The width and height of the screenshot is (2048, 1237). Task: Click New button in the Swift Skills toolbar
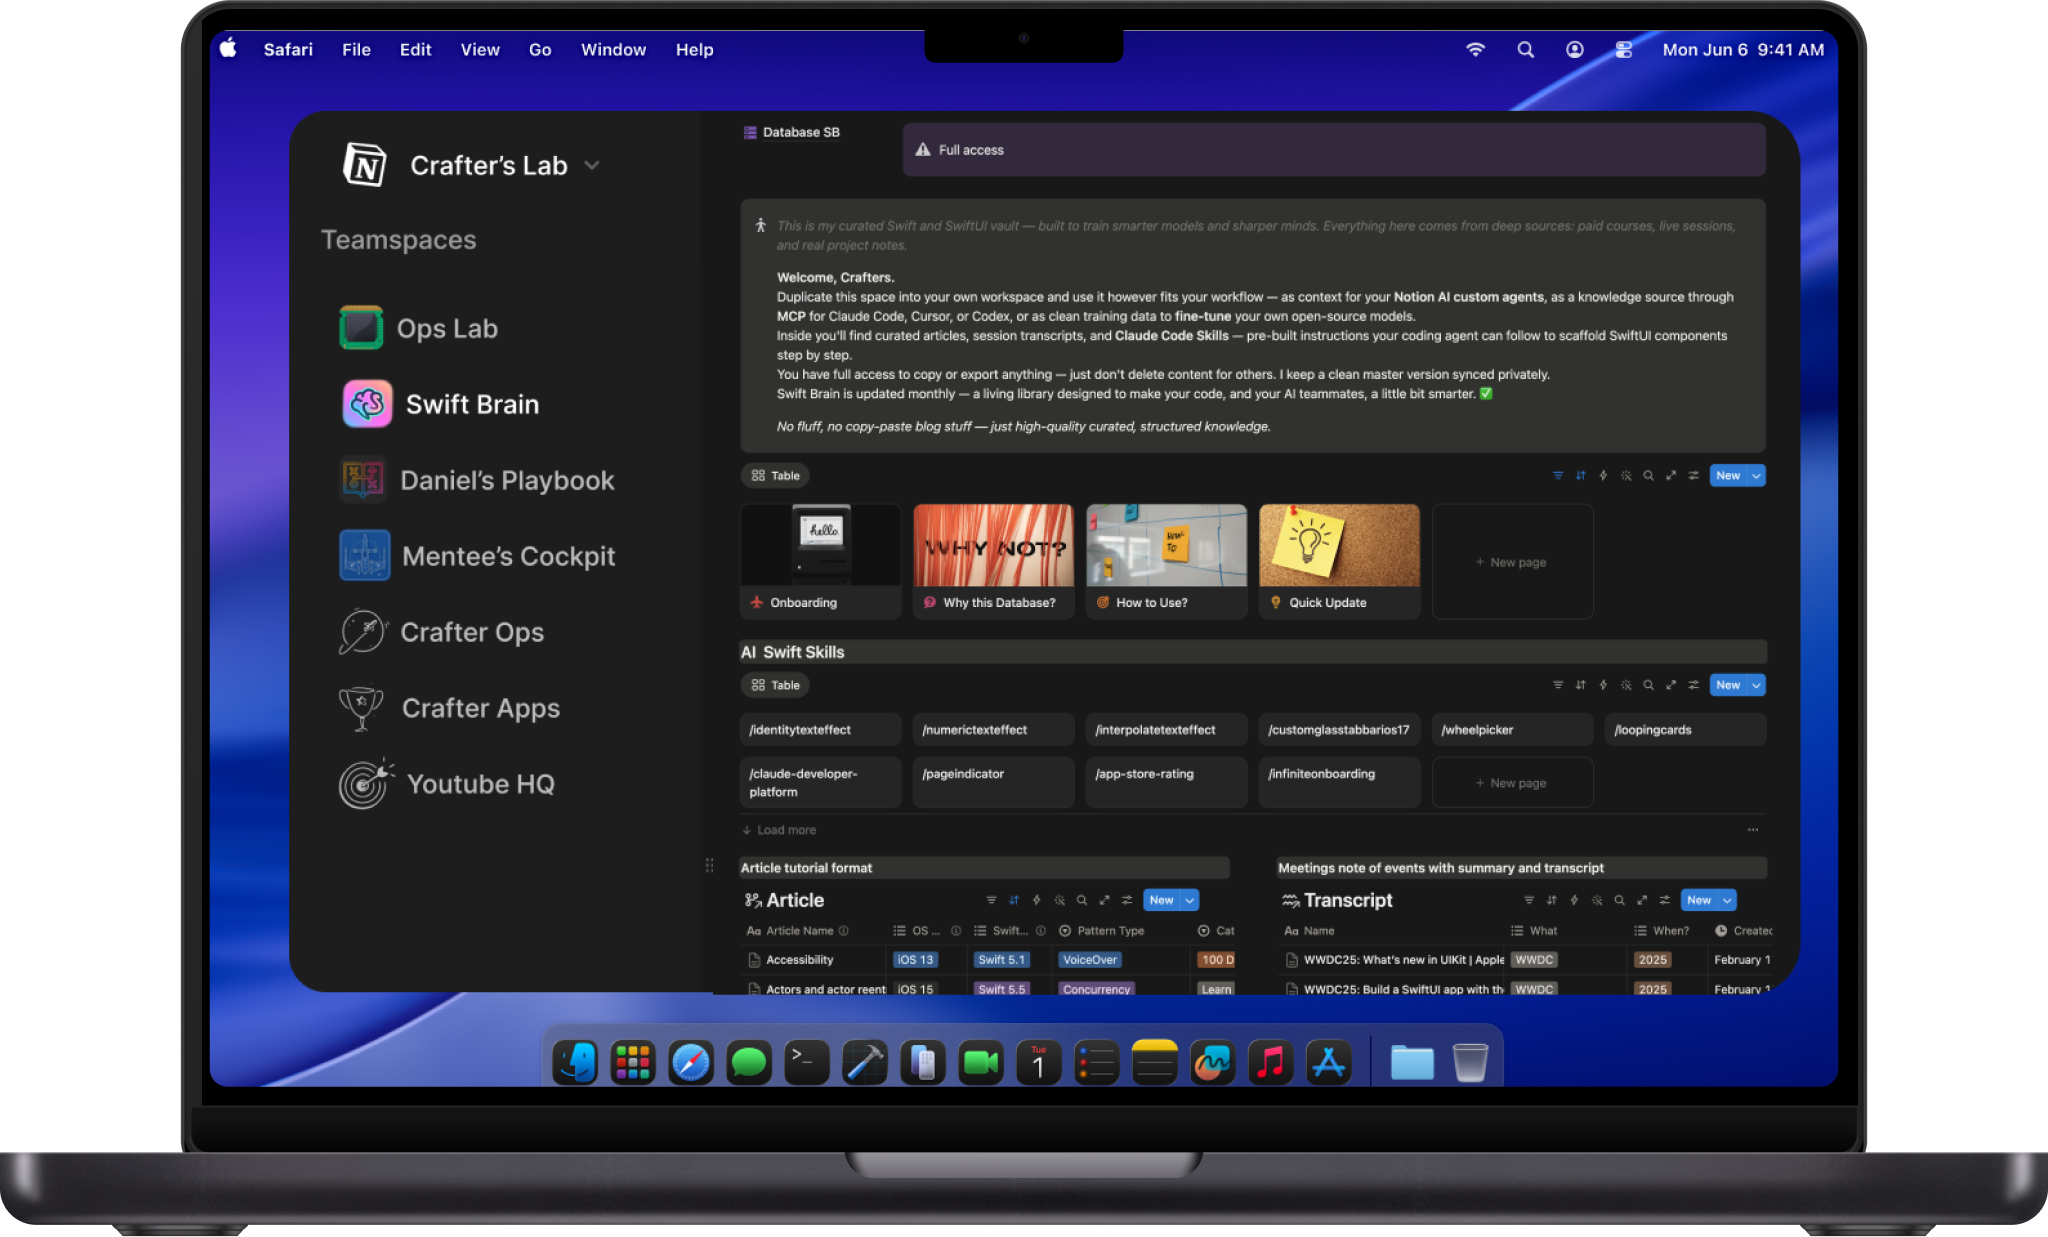pos(1729,685)
